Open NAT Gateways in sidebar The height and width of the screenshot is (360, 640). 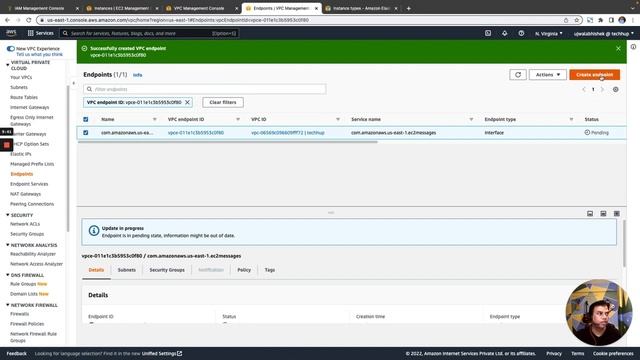tap(25, 194)
